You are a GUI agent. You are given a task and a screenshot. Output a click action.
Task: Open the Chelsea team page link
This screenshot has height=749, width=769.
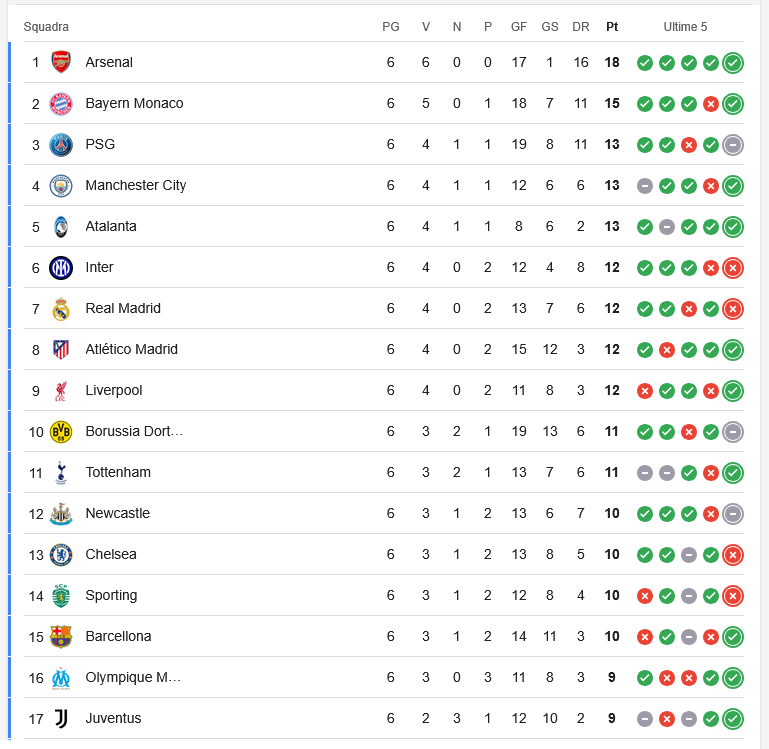tap(111, 554)
